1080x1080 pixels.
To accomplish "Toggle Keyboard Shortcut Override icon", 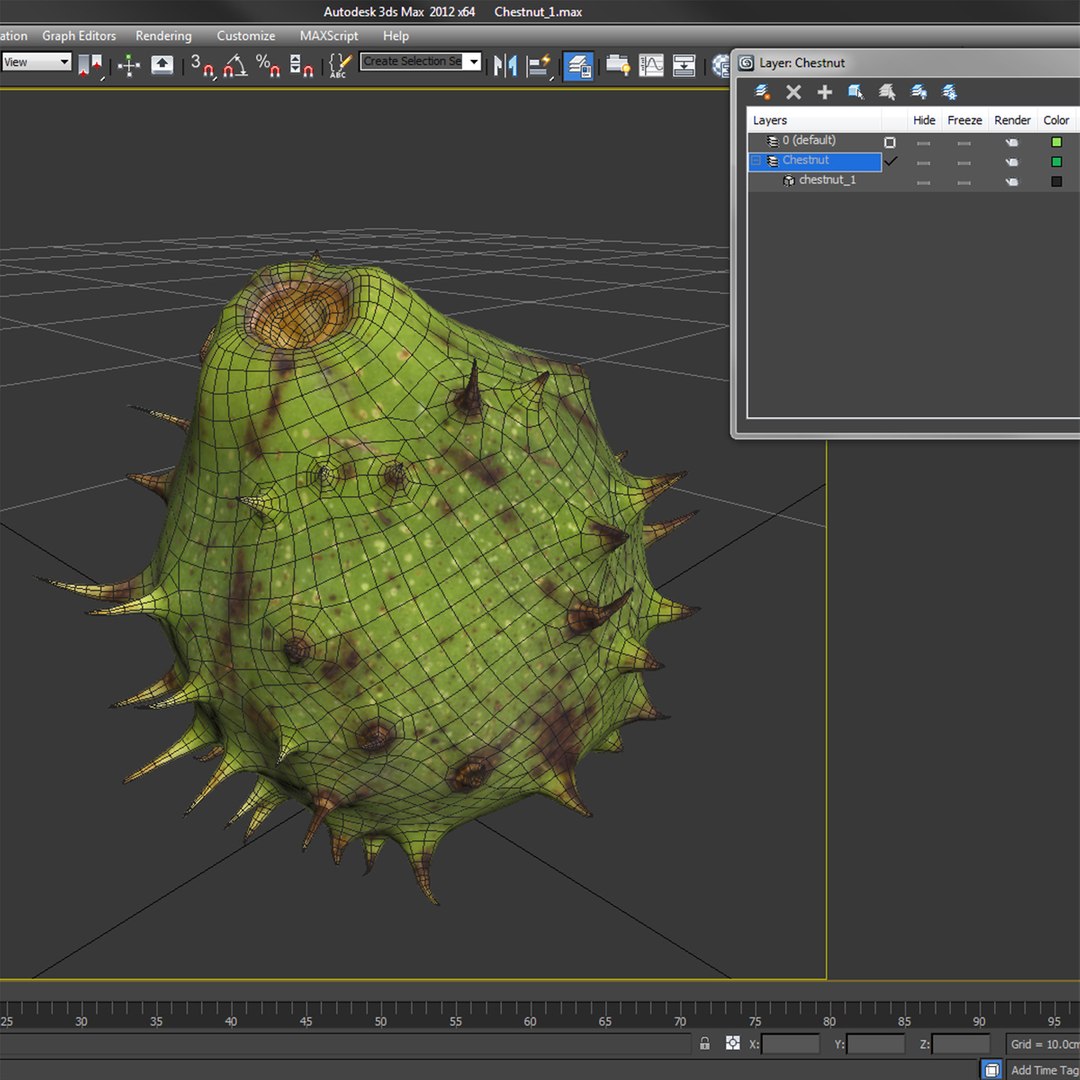I will [162, 65].
